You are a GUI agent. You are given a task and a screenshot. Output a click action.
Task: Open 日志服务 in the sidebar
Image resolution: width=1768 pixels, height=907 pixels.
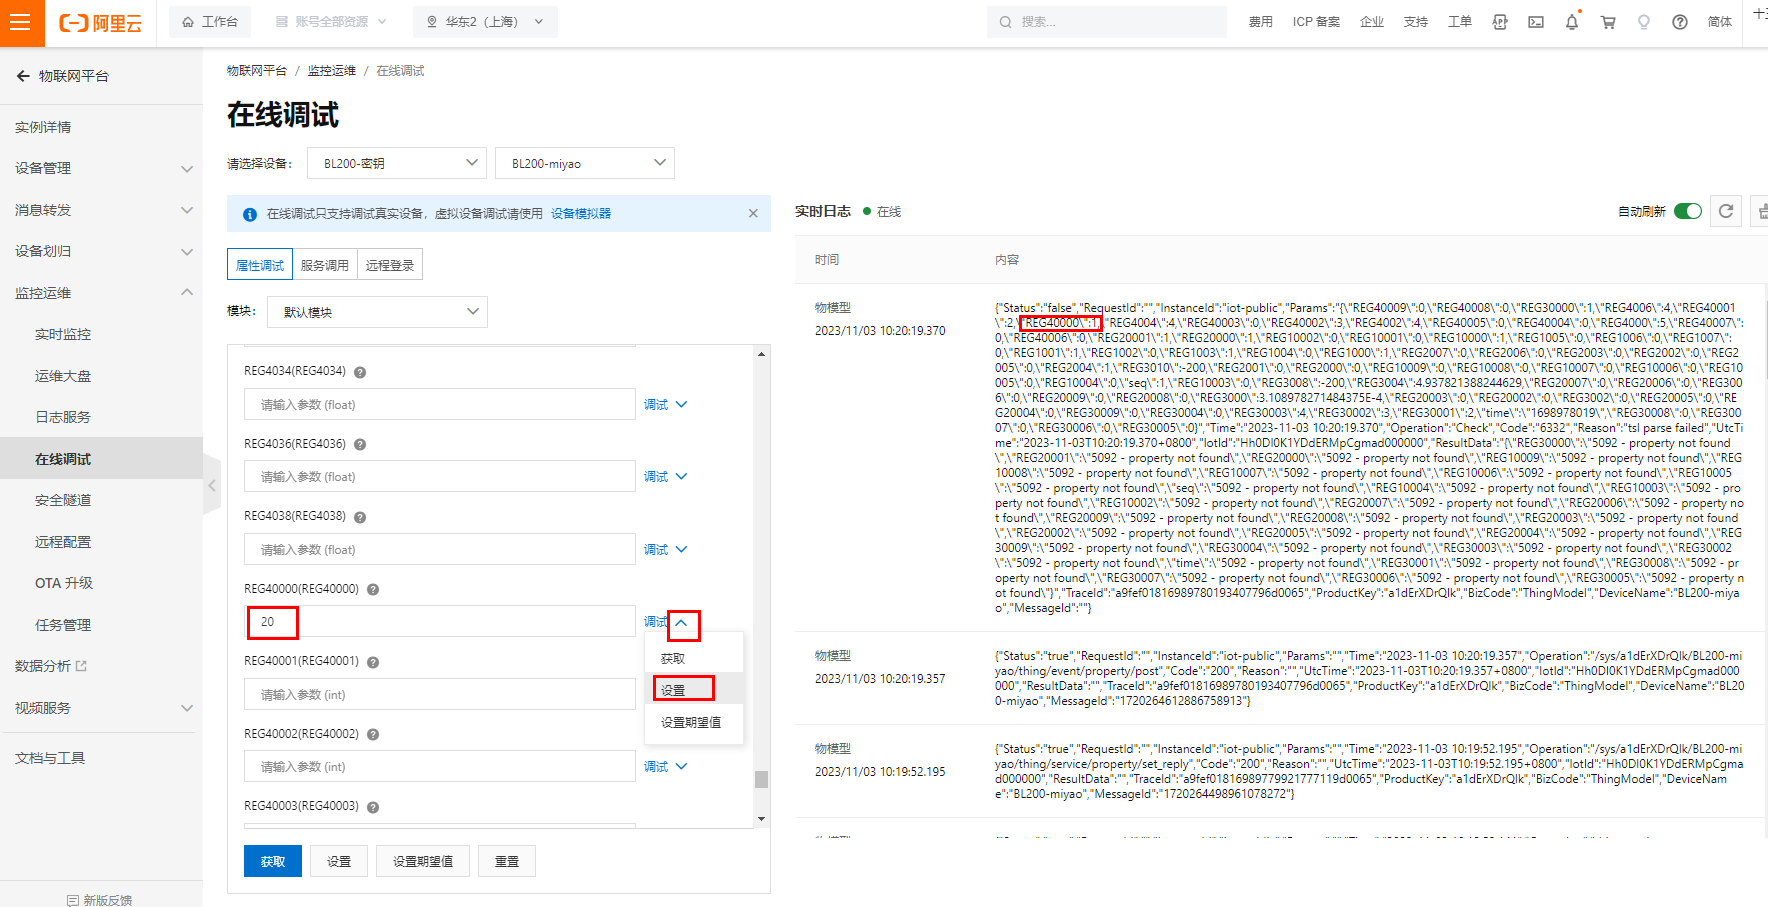[63, 417]
